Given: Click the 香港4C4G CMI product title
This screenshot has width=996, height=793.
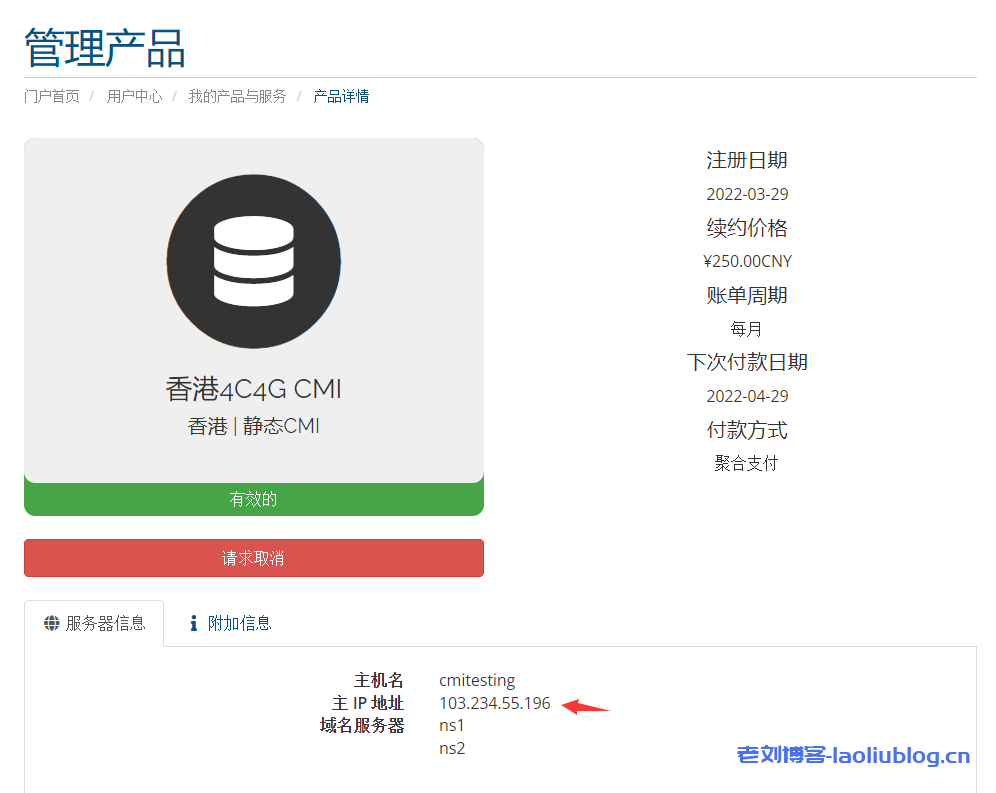Looking at the screenshot, I should (253, 389).
